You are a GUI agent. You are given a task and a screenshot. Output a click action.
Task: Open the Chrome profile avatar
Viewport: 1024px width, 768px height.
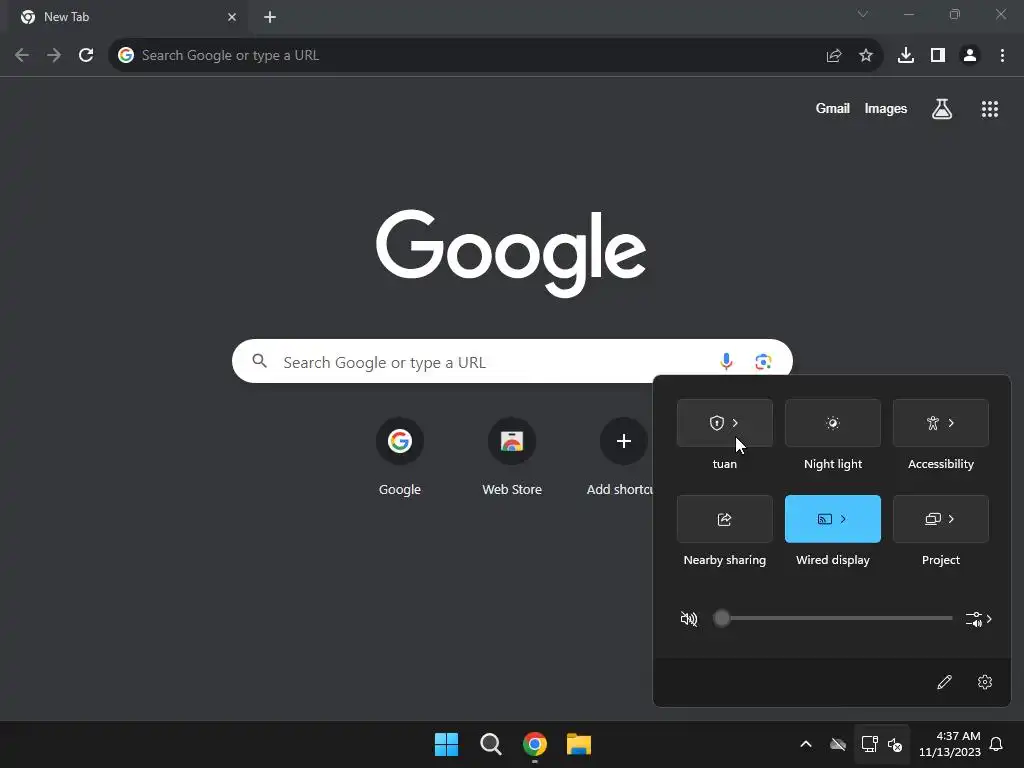[970, 56]
